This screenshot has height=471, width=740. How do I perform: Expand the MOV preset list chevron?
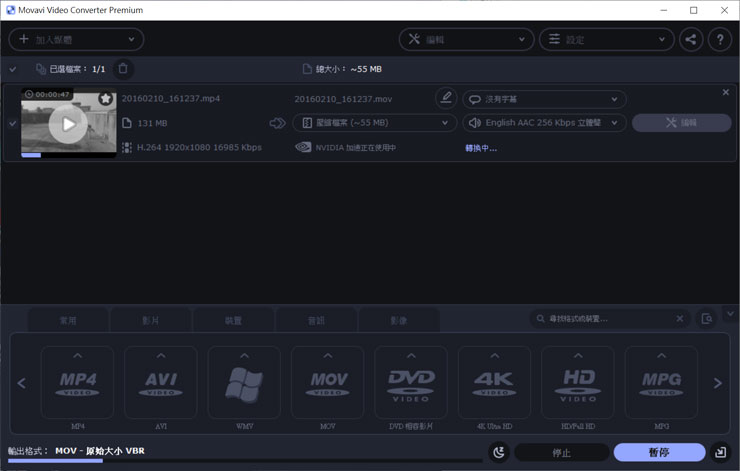click(328, 355)
